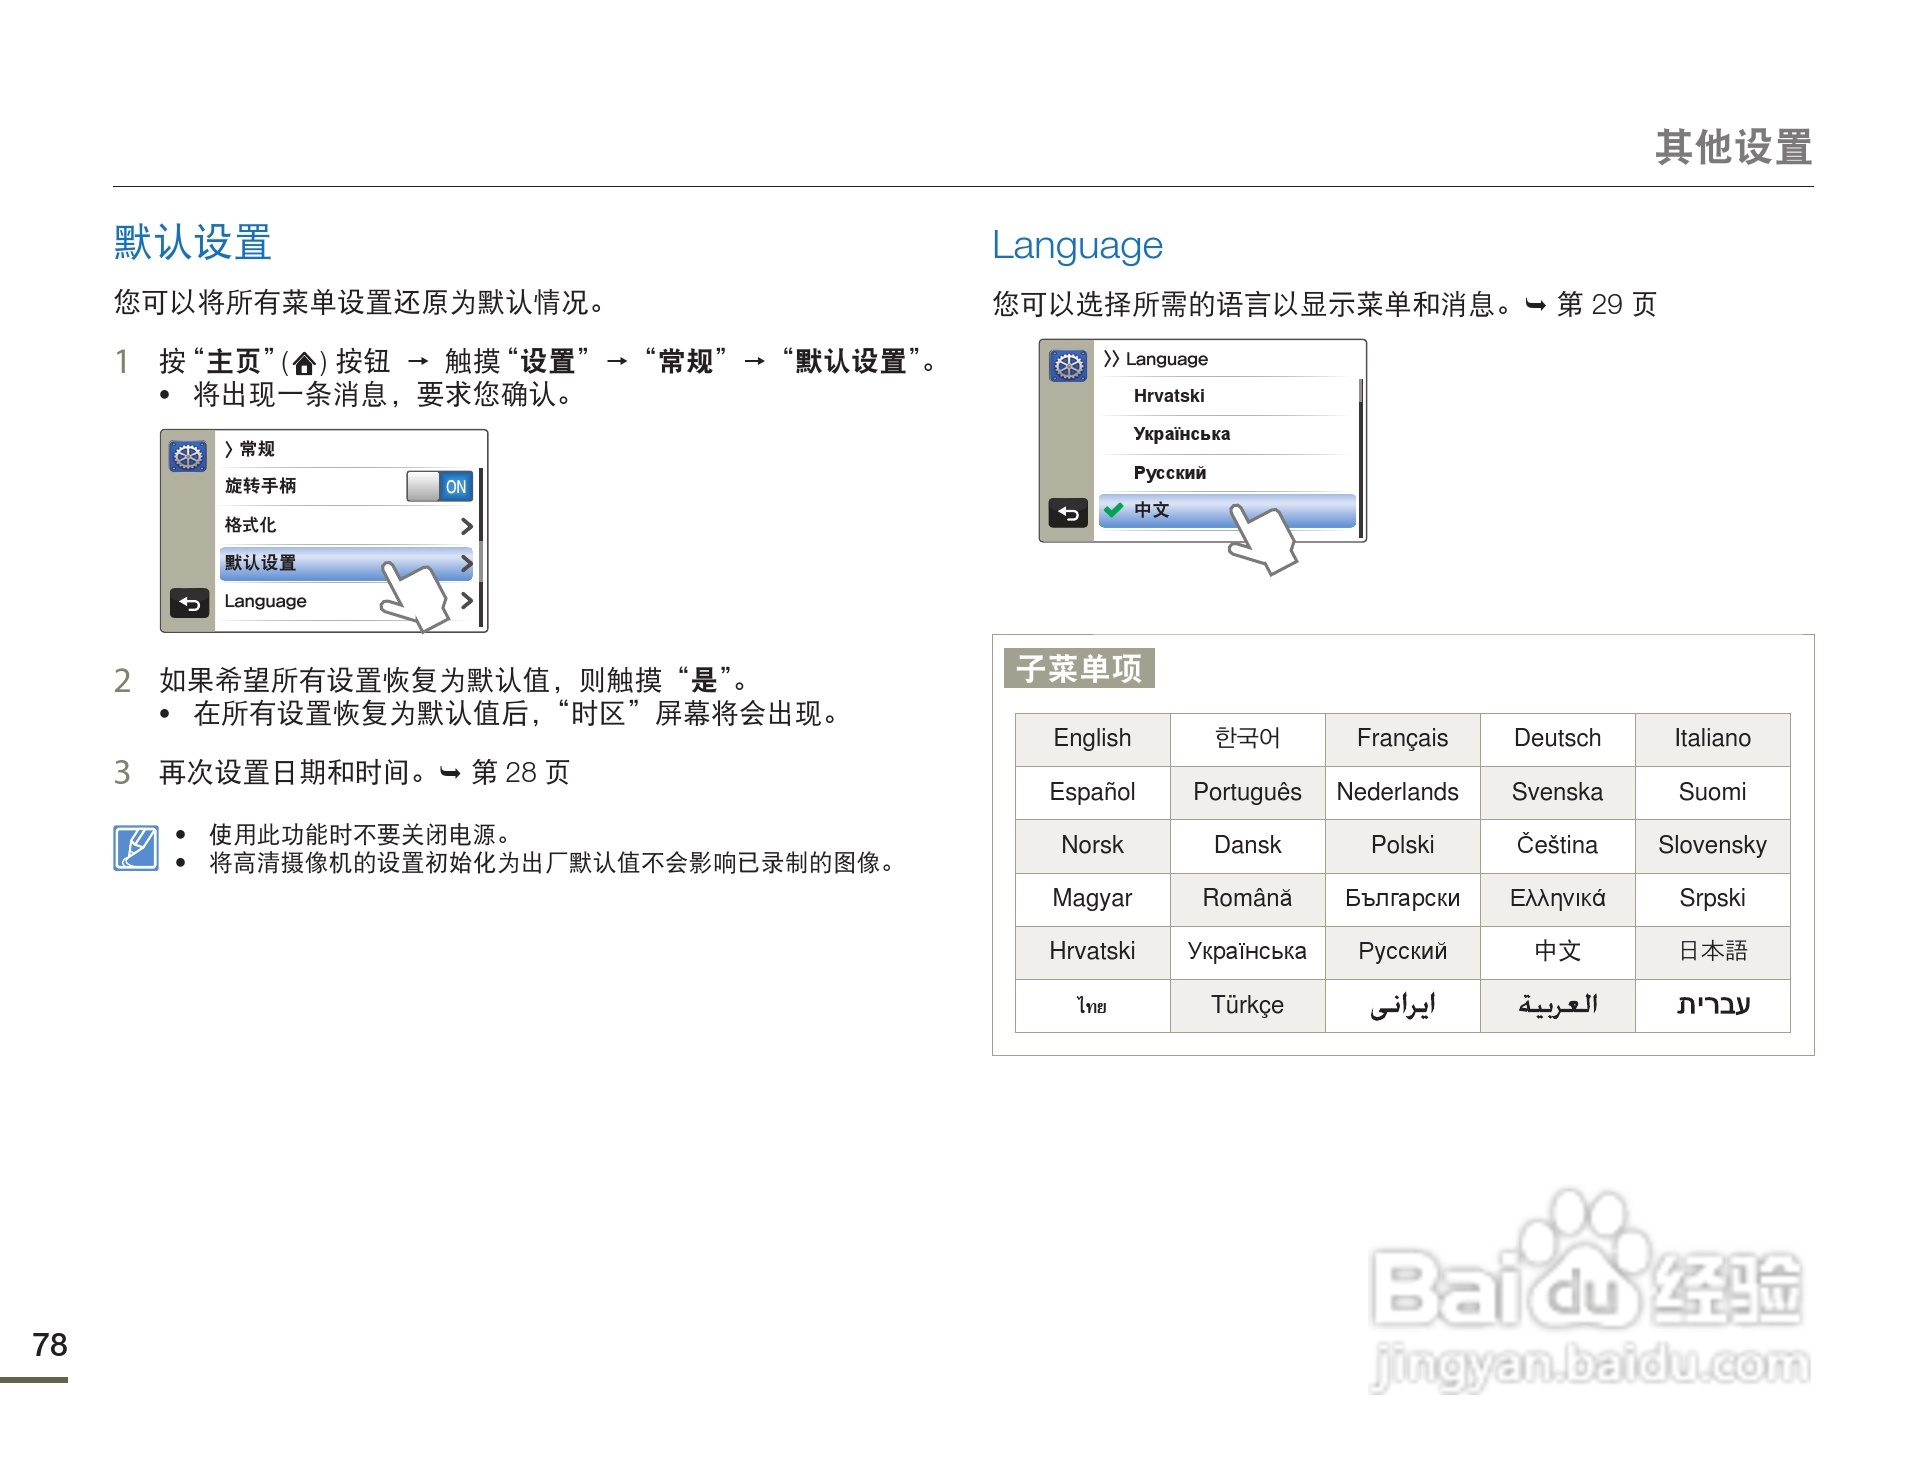Click the 日本語 table cell
1928x1474 pixels.
click(1712, 951)
